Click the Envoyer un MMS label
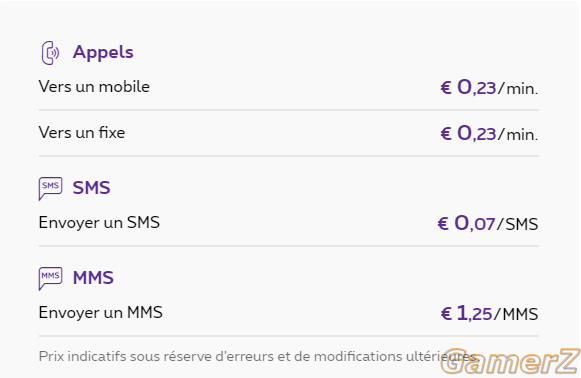This screenshot has height=378, width=581. (x=101, y=313)
